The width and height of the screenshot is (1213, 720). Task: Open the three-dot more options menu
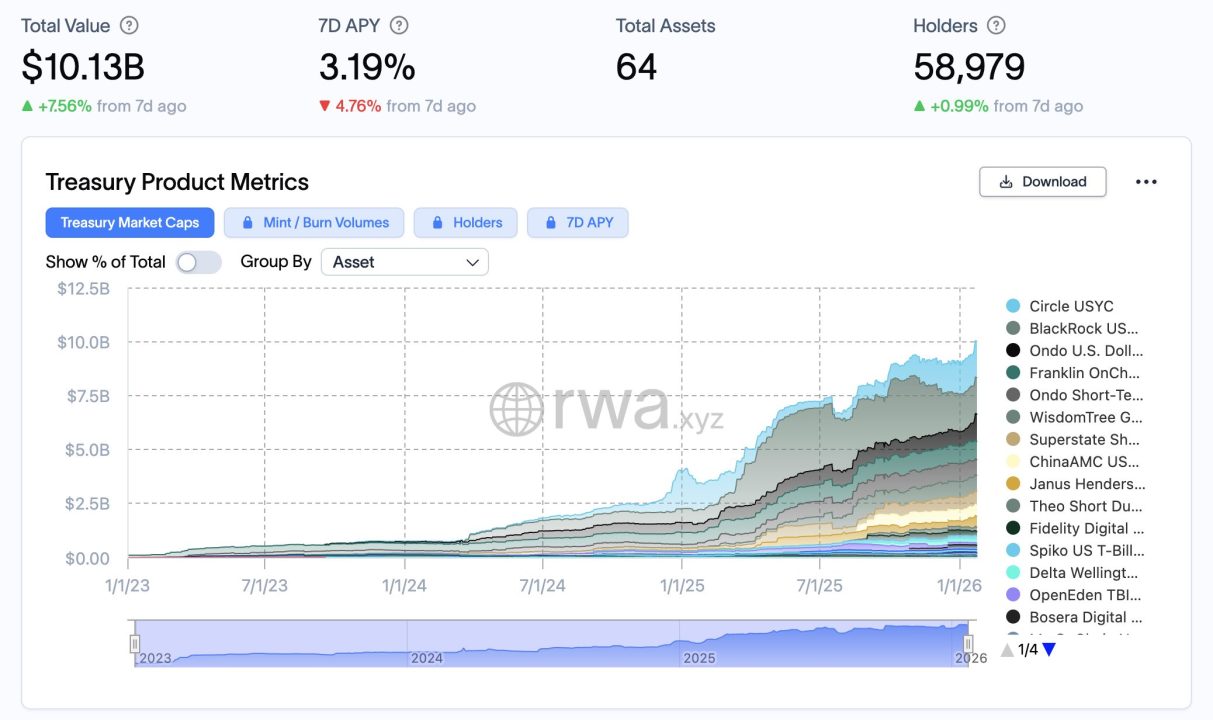click(x=1146, y=181)
